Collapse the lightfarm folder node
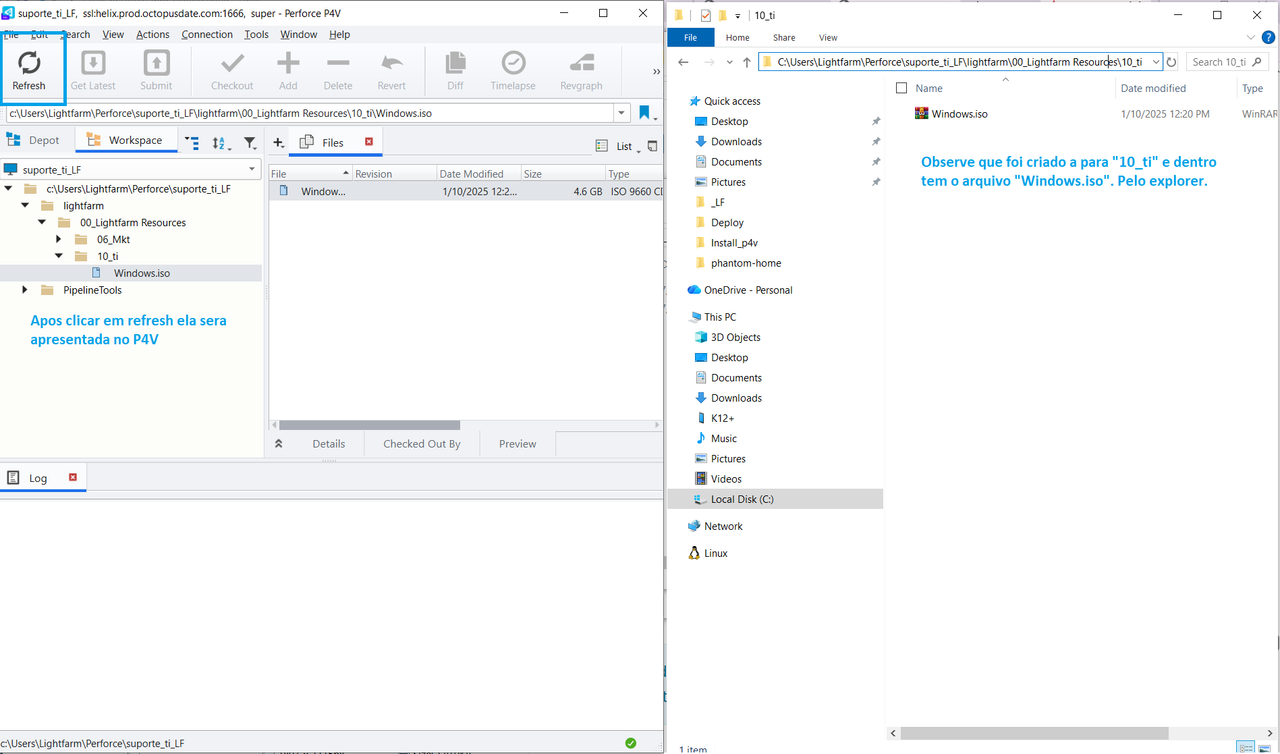This screenshot has height=754, width=1280. pos(26,206)
